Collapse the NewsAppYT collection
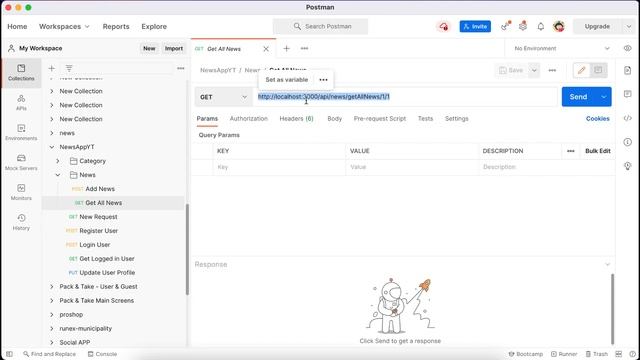Screen dimensions: 640x360 point(51,147)
